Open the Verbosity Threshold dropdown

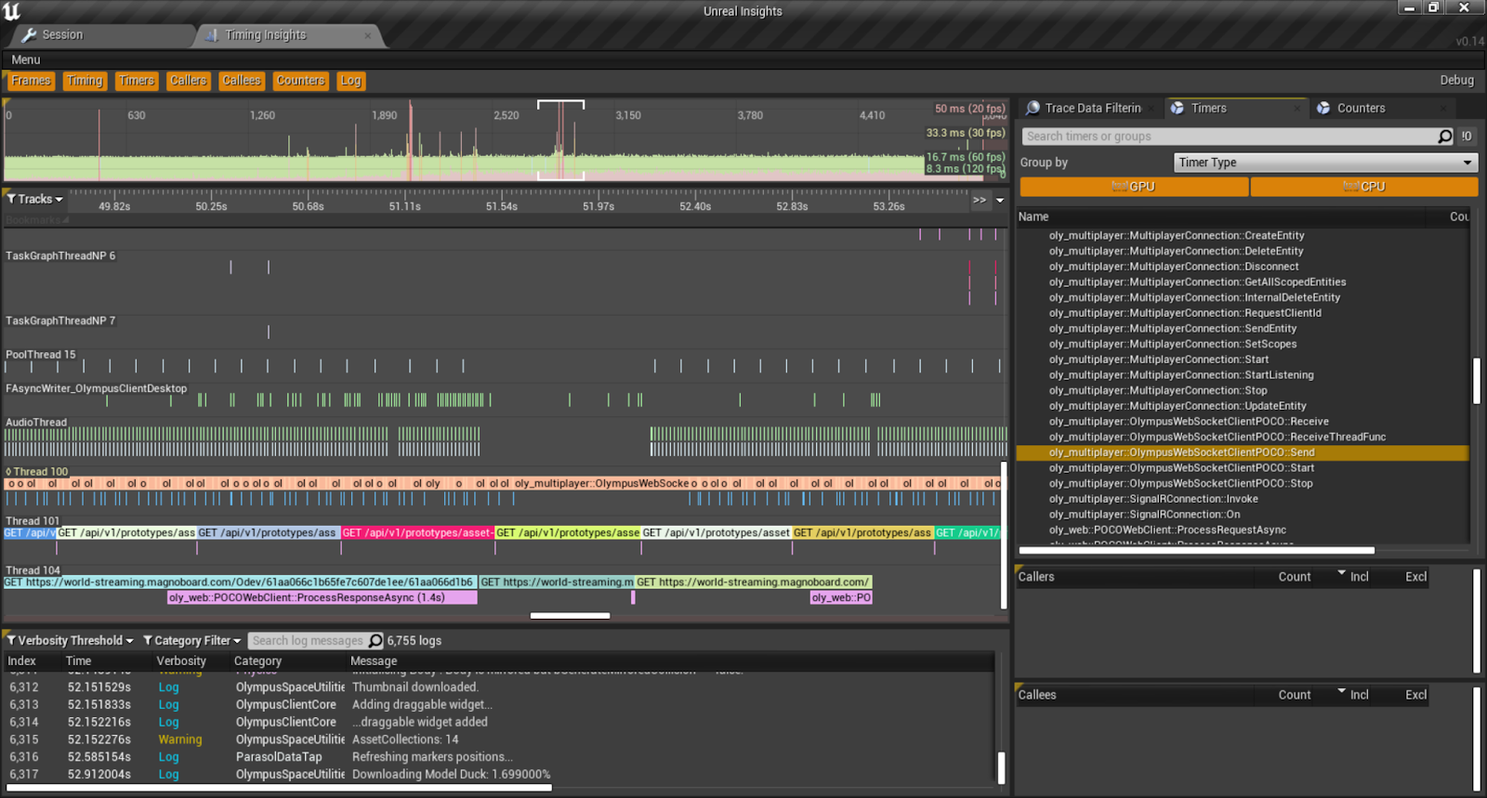pos(71,641)
